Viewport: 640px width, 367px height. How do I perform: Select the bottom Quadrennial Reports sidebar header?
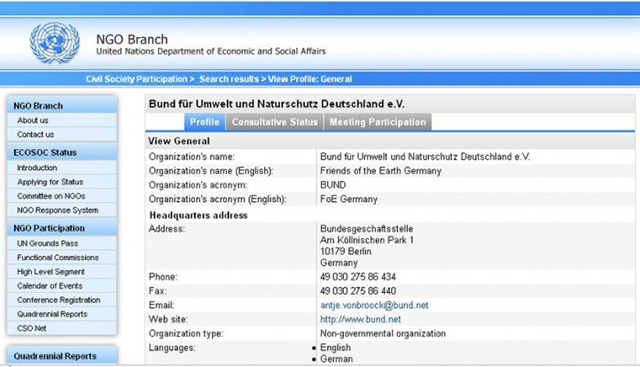pos(62,356)
